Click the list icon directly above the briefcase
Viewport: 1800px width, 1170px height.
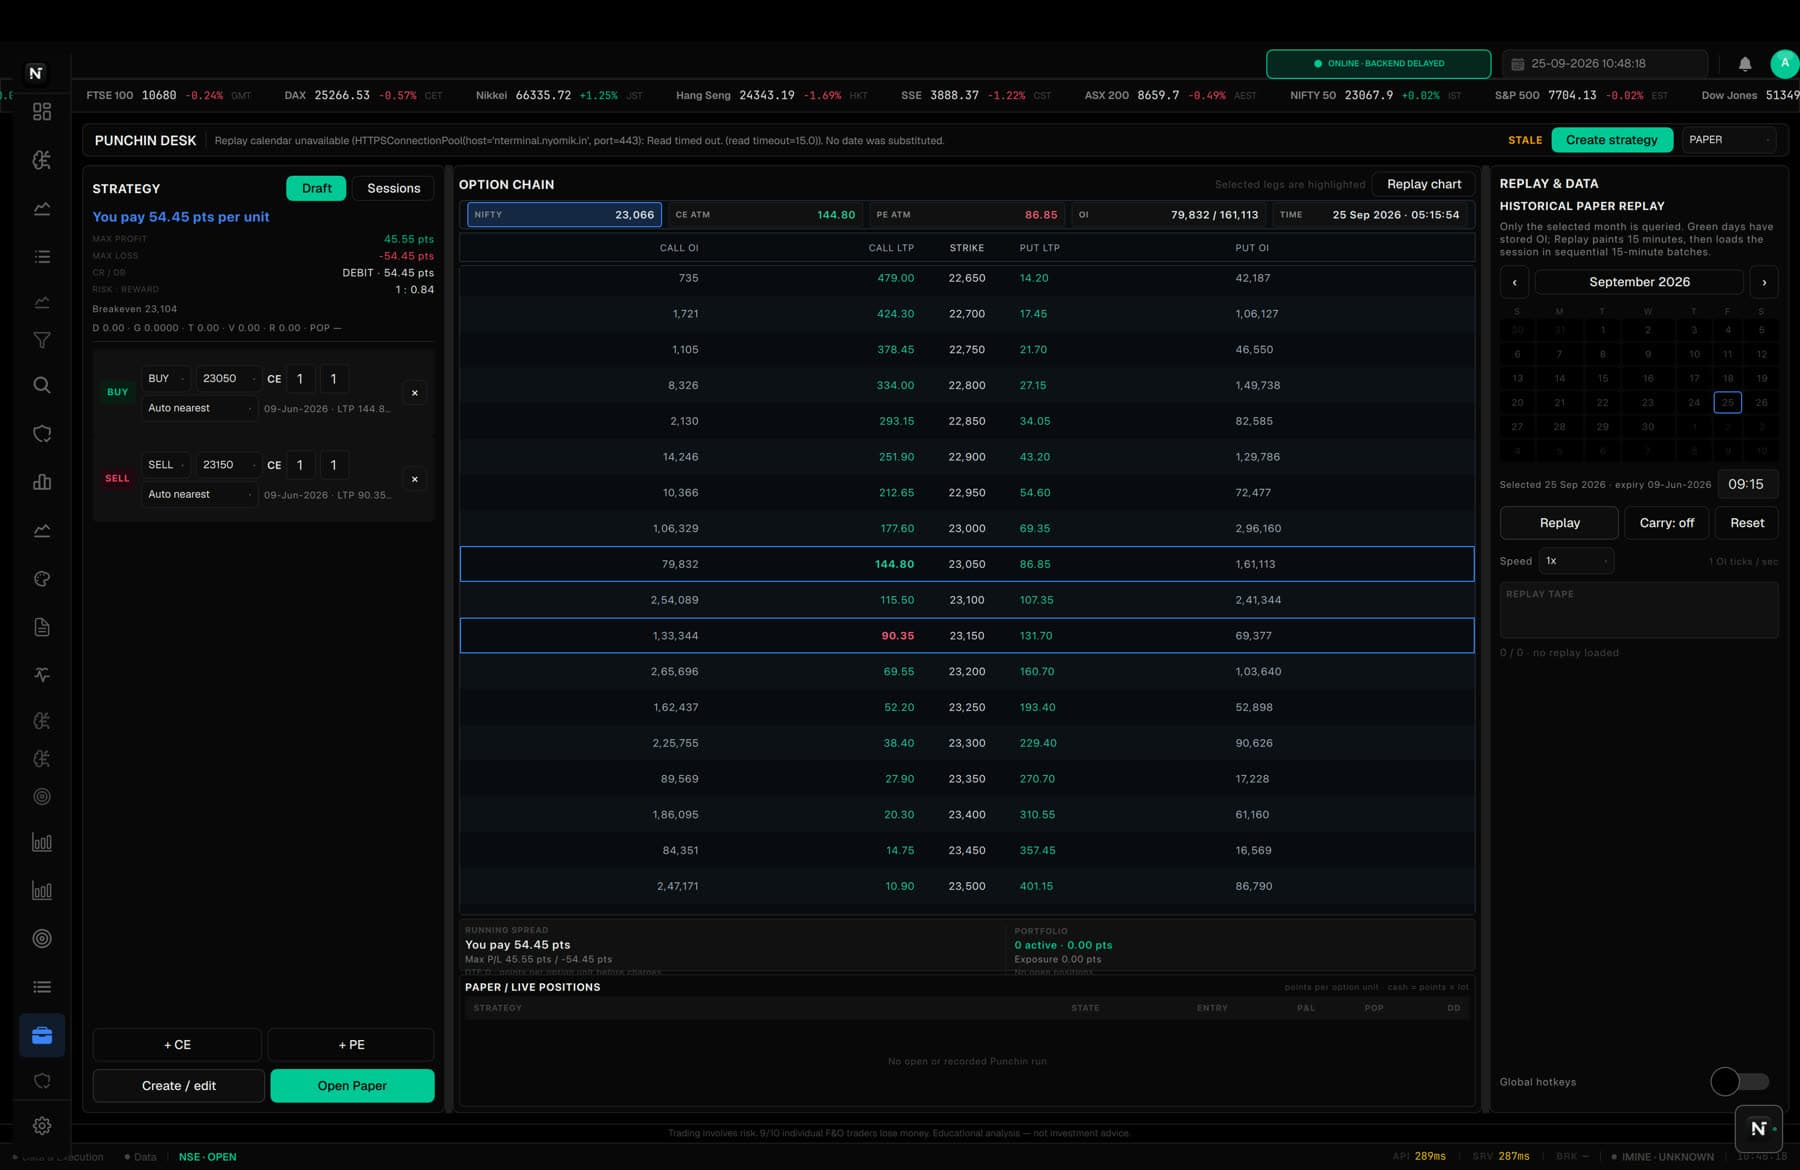click(42, 987)
